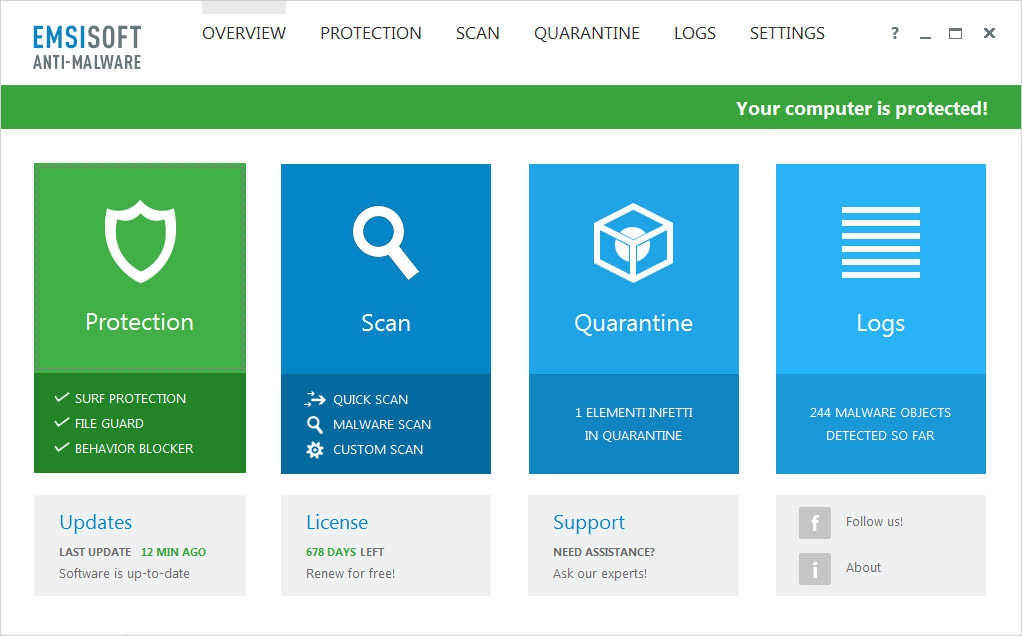This screenshot has width=1022, height=636.
Task: Start a Quick Scan
Action: 371,399
